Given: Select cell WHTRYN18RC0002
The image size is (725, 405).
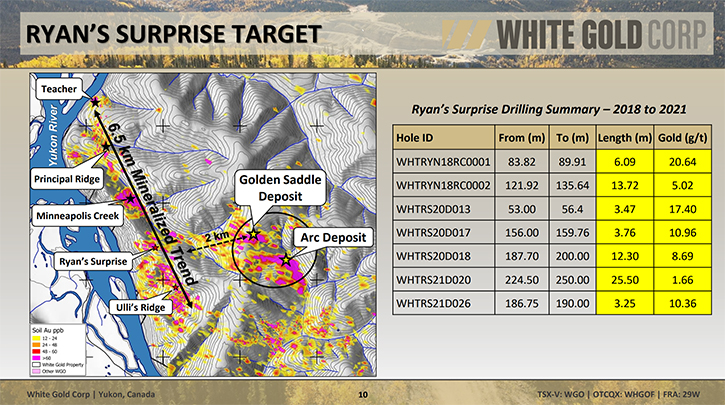Looking at the screenshot, I should [x=443, y=185].
